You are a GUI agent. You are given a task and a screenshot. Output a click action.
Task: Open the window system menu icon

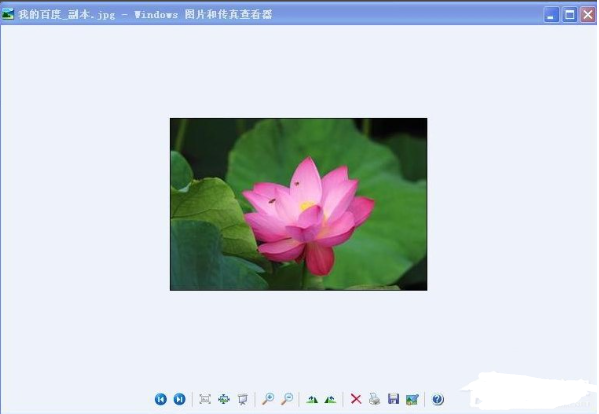tap(8, 14)
